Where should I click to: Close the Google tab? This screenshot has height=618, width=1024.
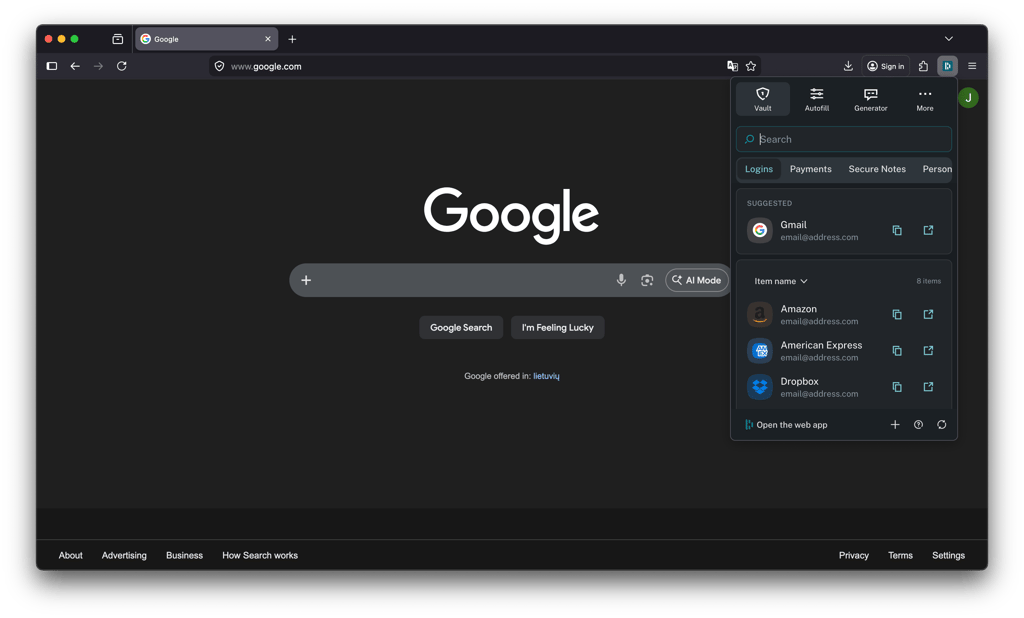tap(268, 39)
